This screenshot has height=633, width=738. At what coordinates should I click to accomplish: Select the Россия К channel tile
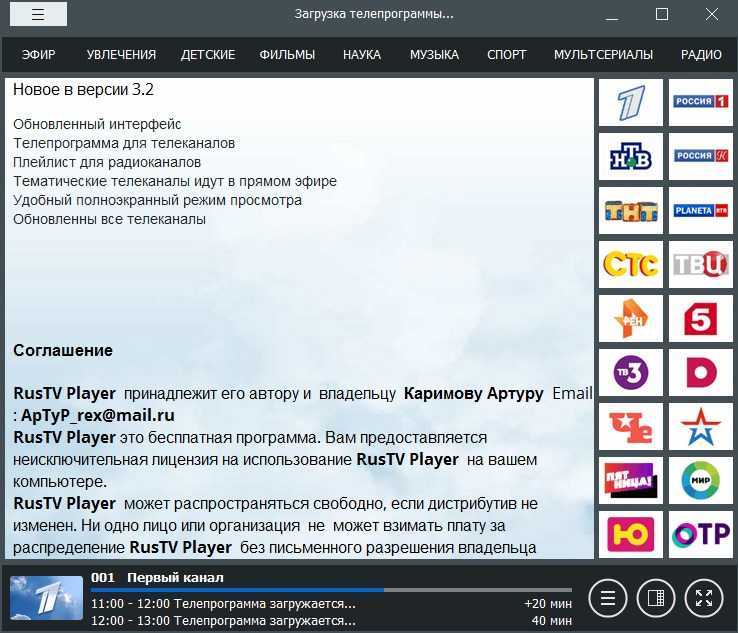tap(701, 156)
